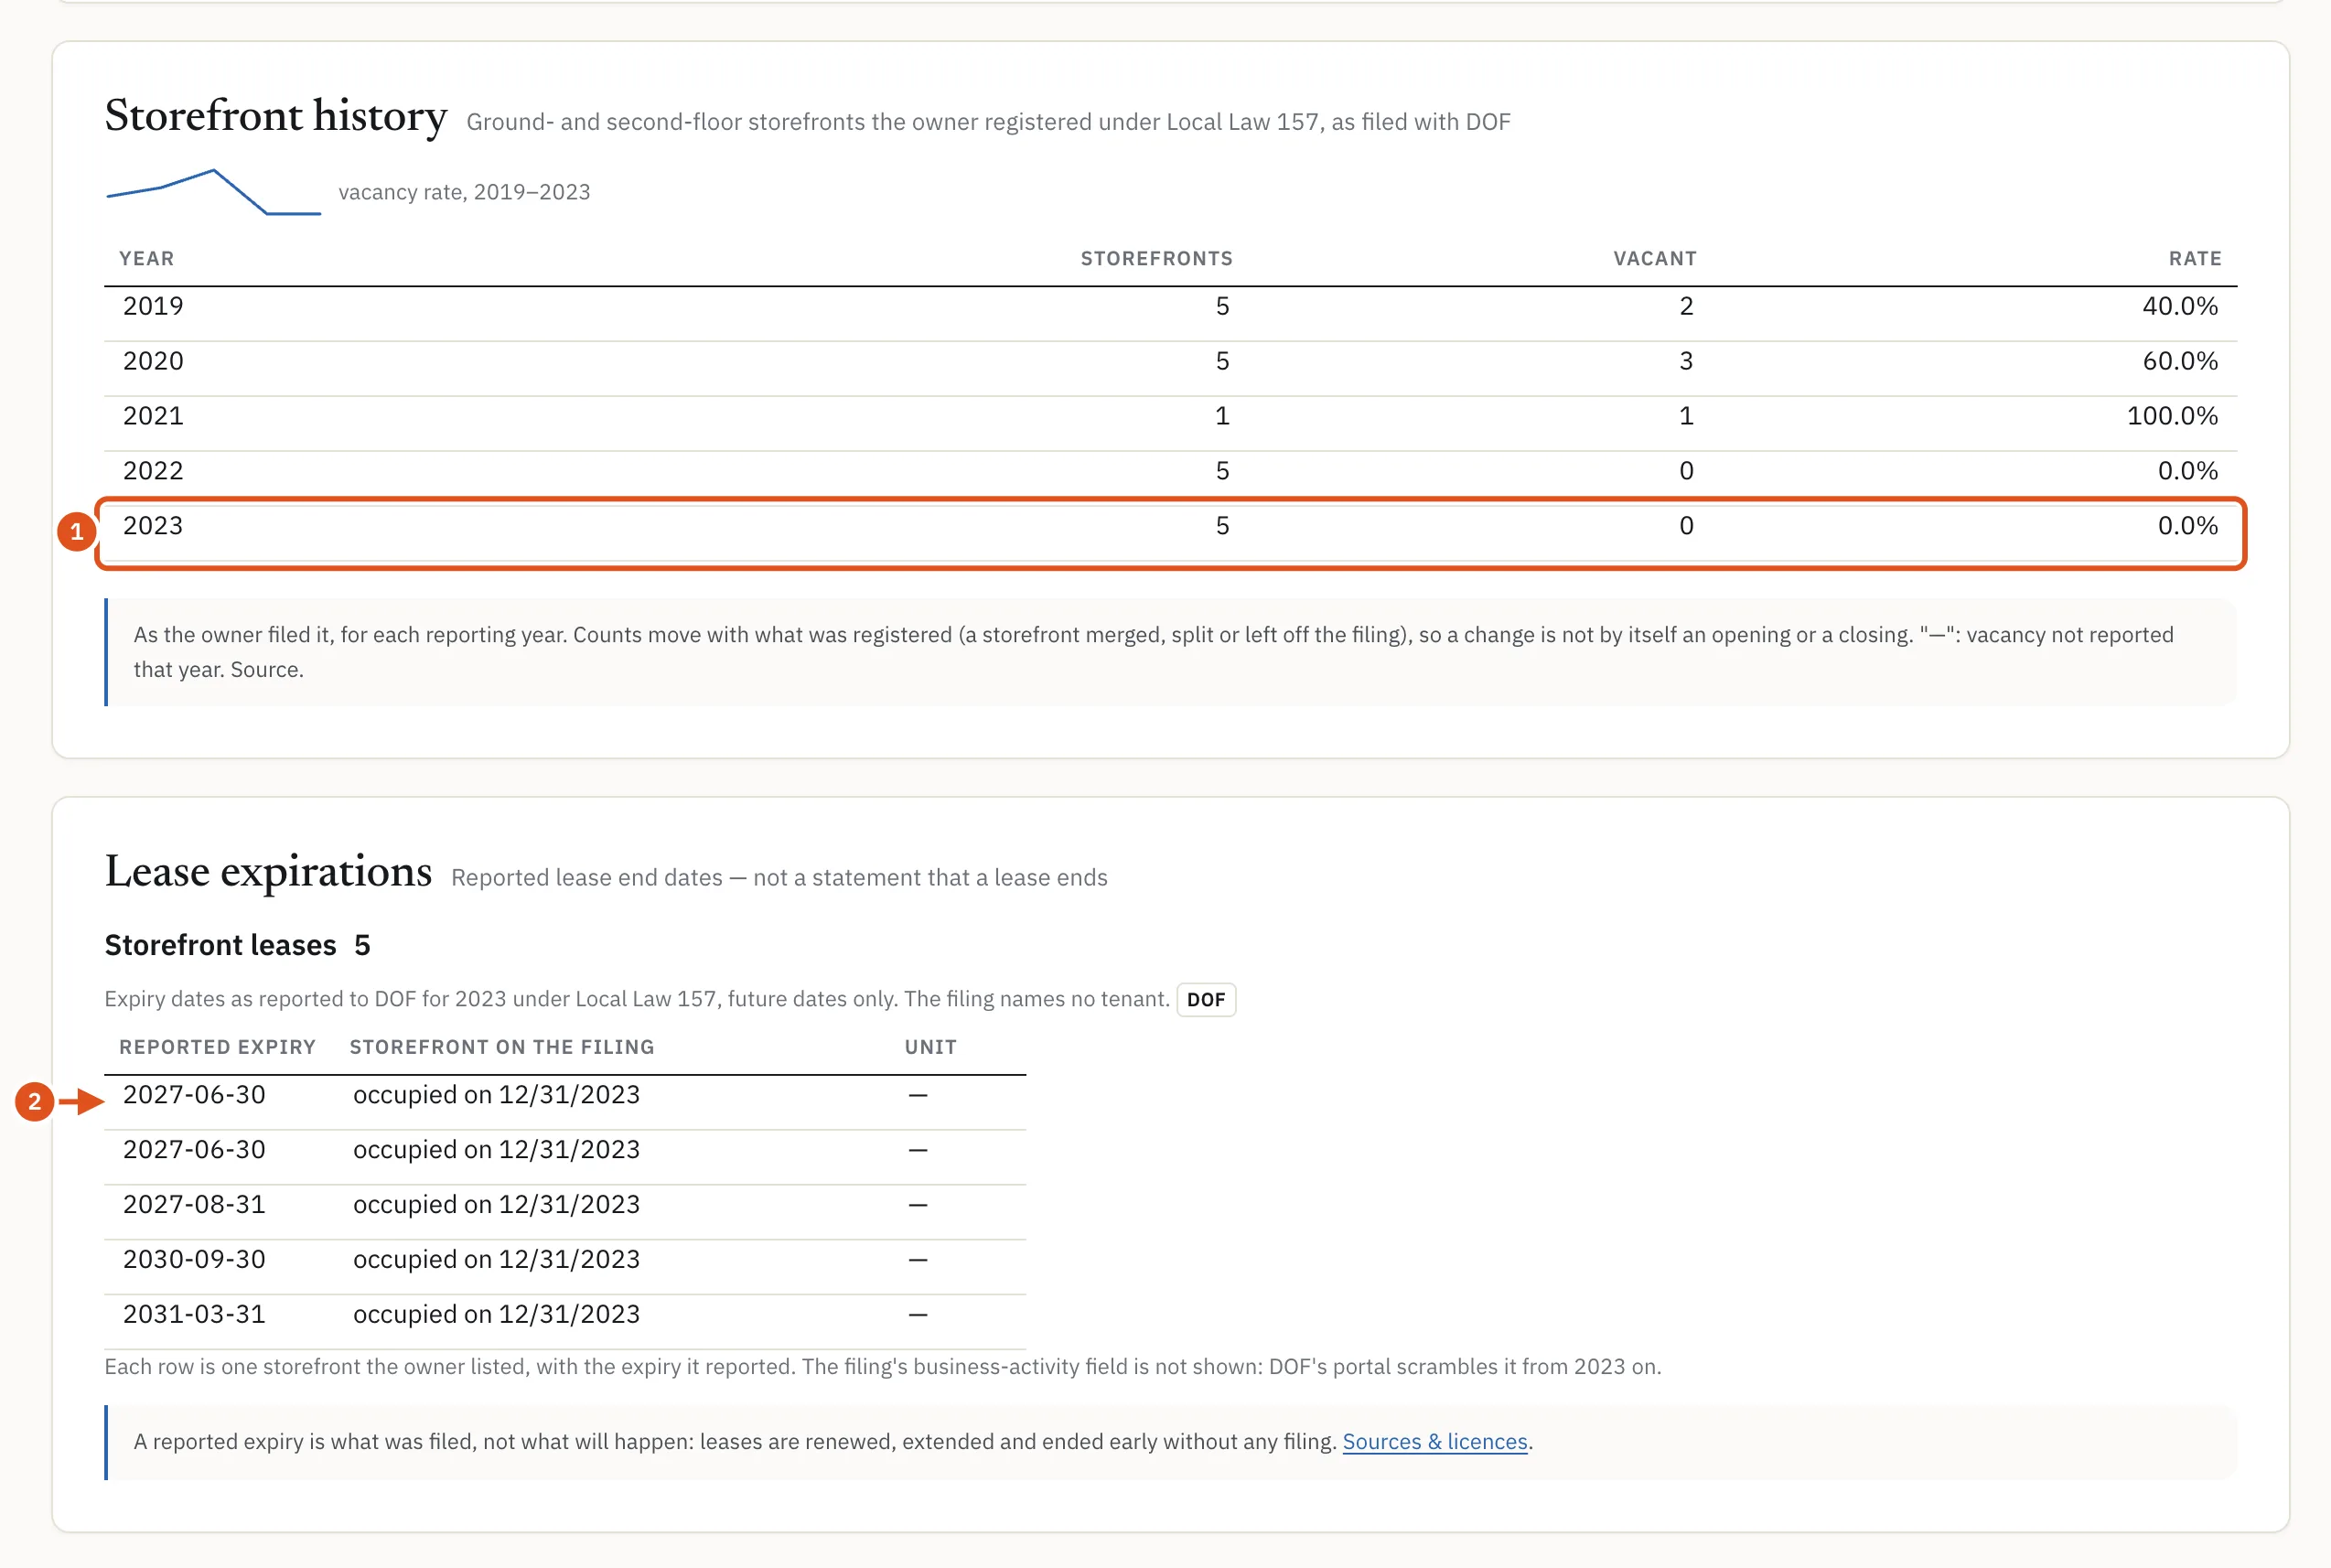
Task: Click the vacancy rate, 2019–2023 label
Action: pos(464,192)
